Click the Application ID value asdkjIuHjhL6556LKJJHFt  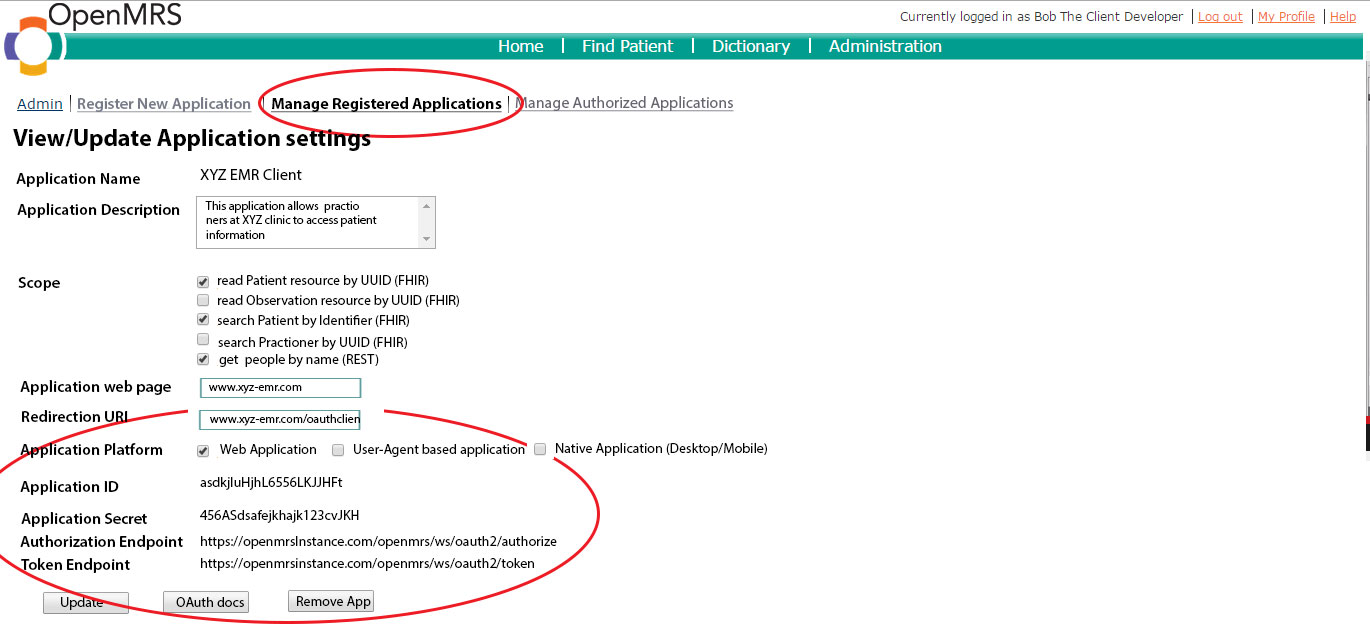coord(271,482)
